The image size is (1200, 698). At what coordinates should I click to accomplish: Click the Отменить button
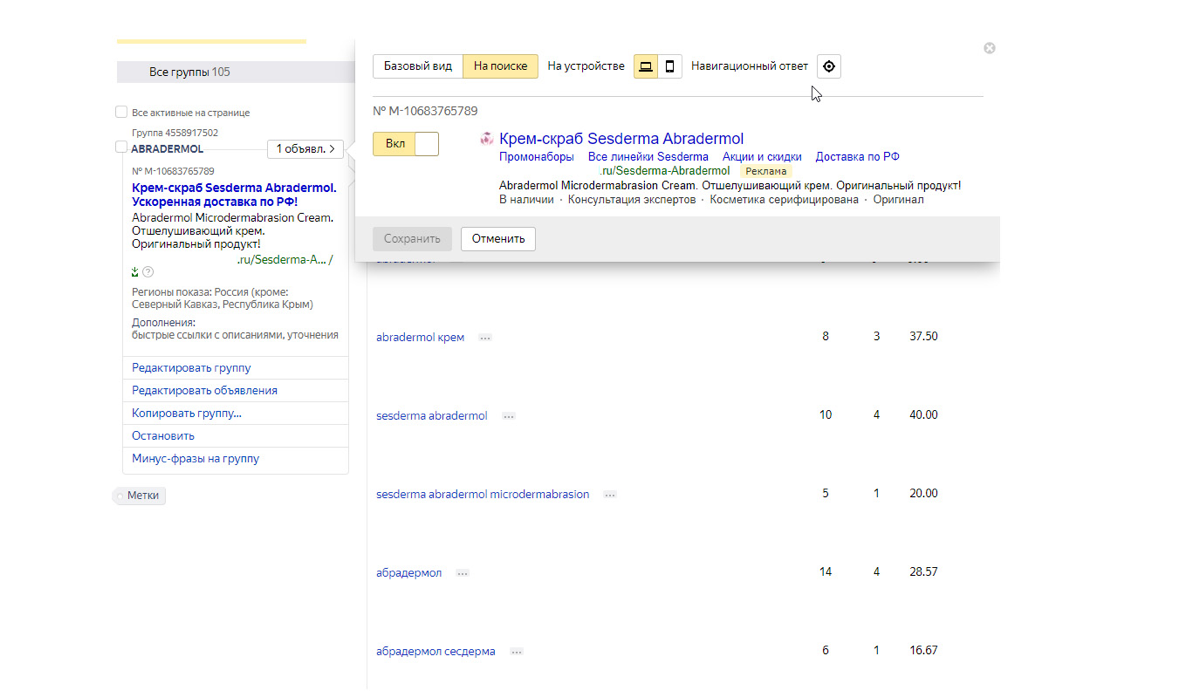point(498,239)
